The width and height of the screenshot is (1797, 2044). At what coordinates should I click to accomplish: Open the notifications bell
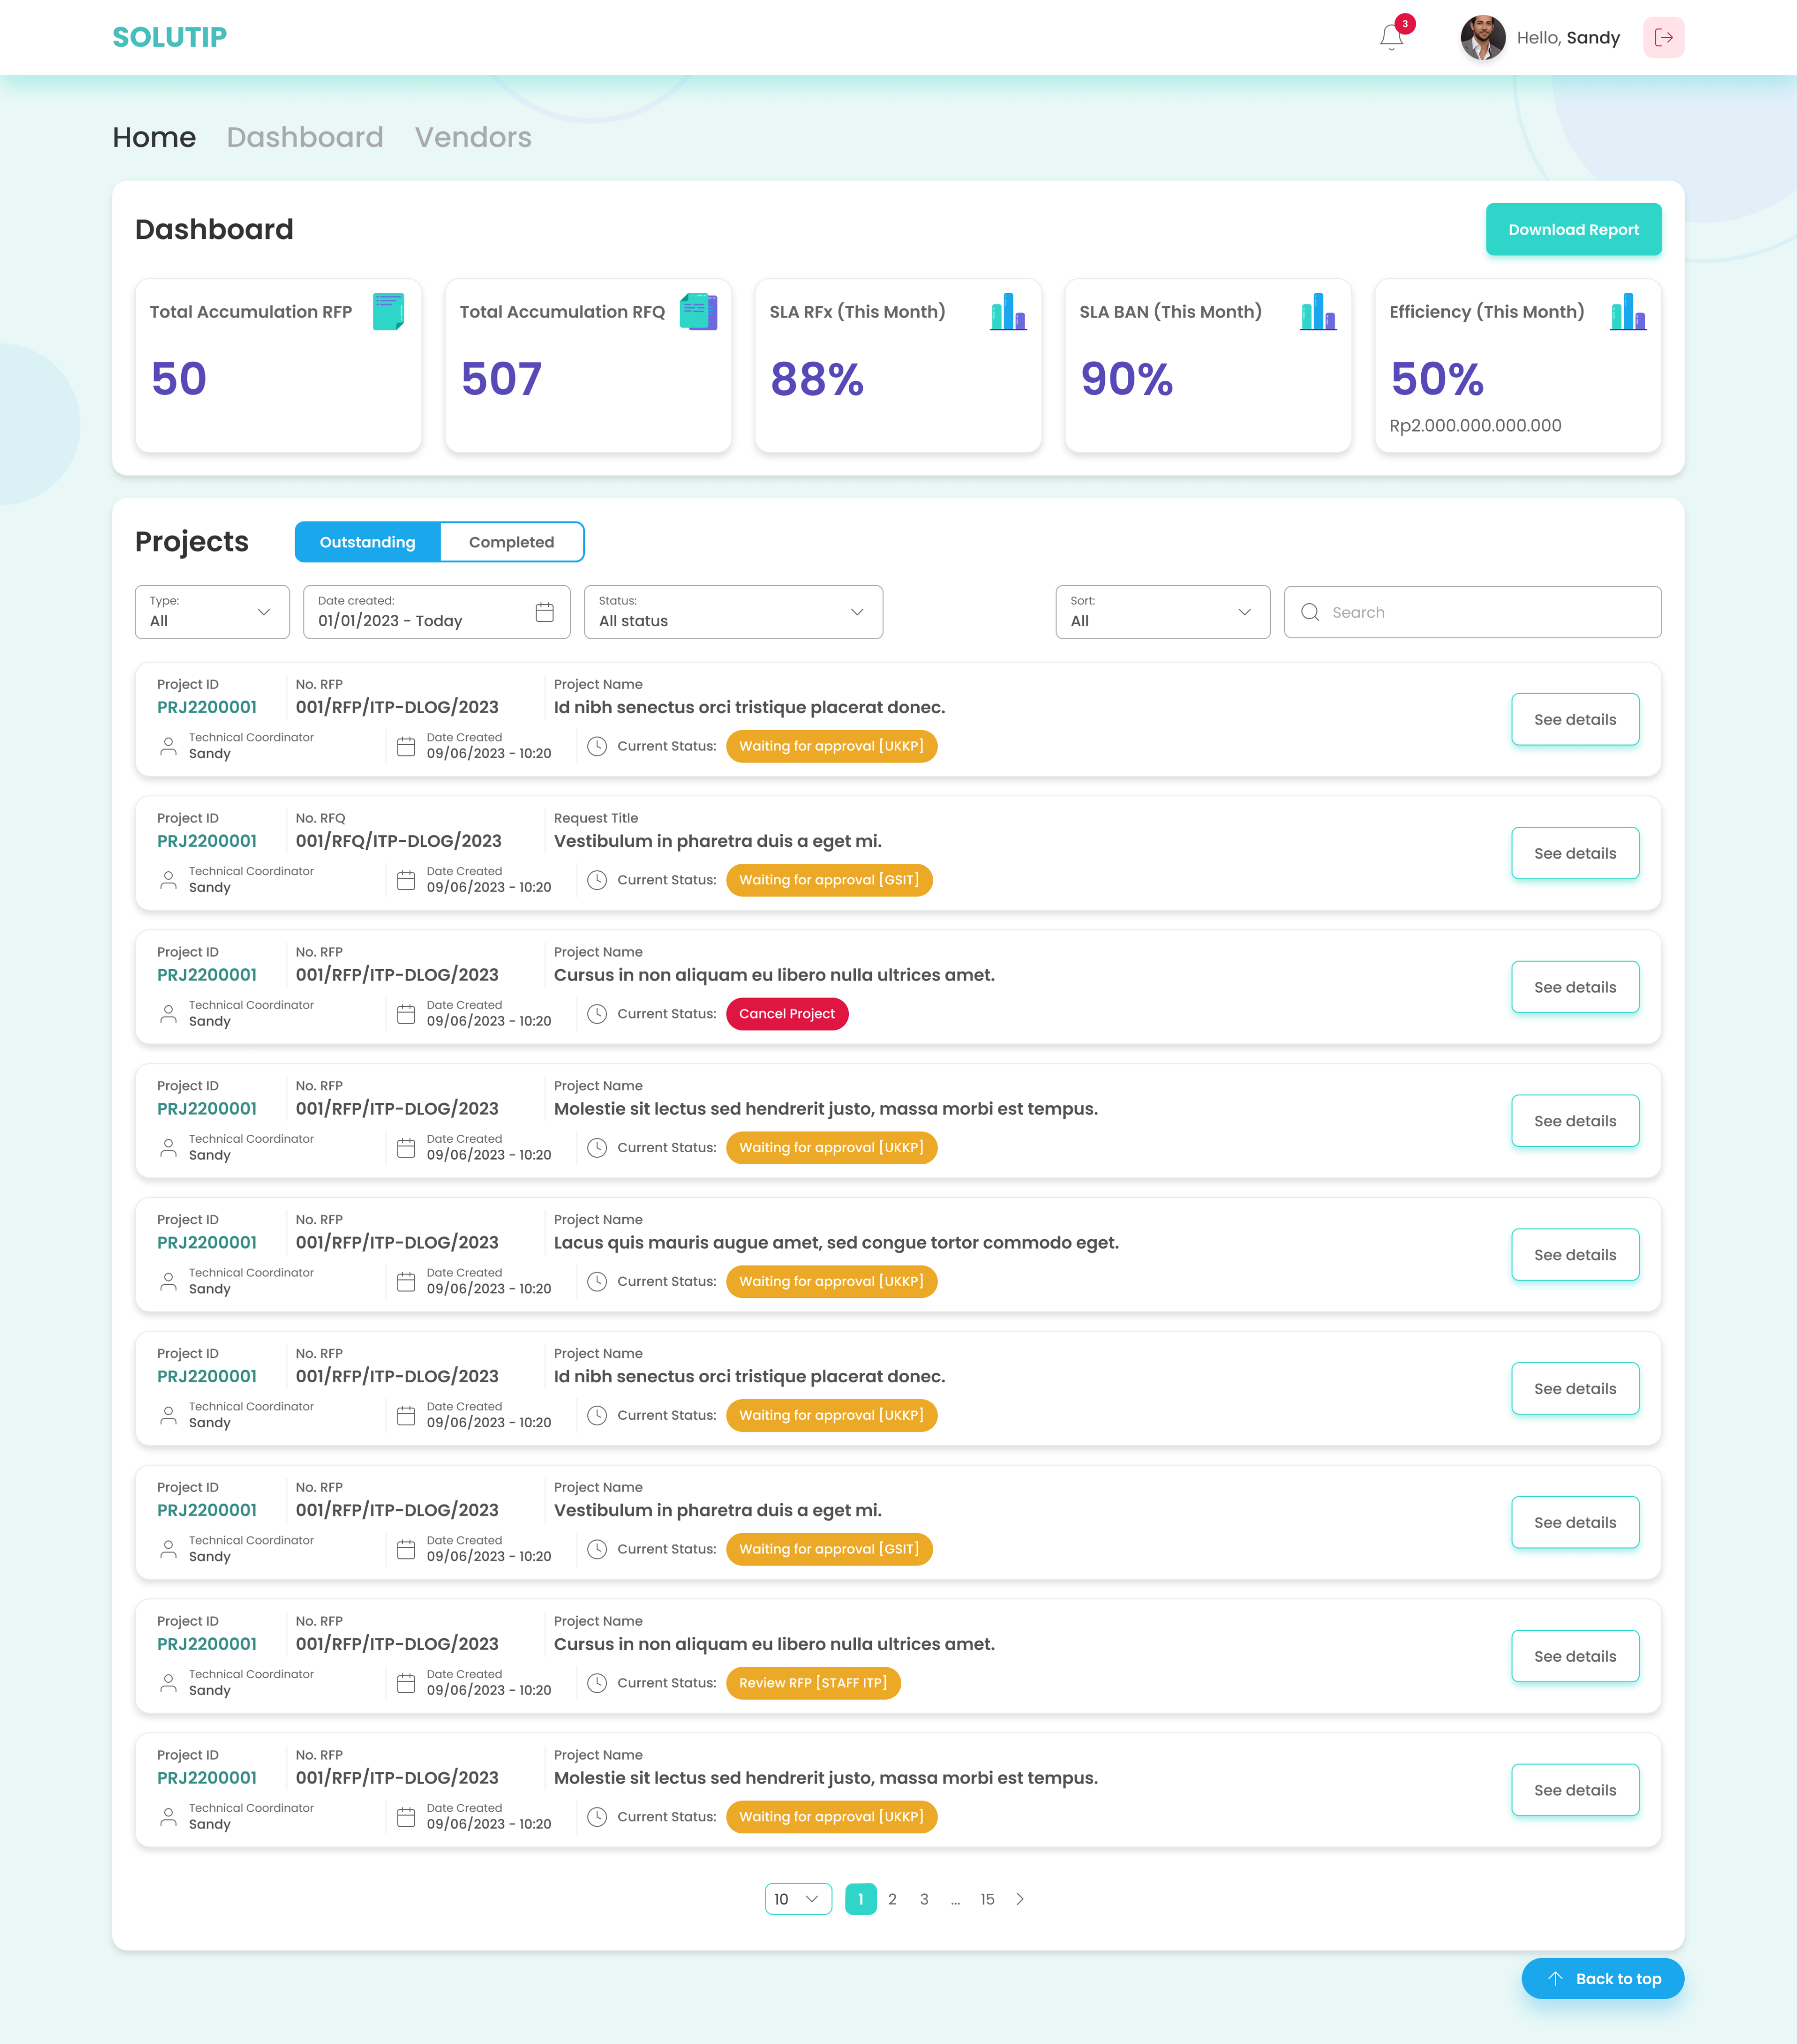(1390, 38)
